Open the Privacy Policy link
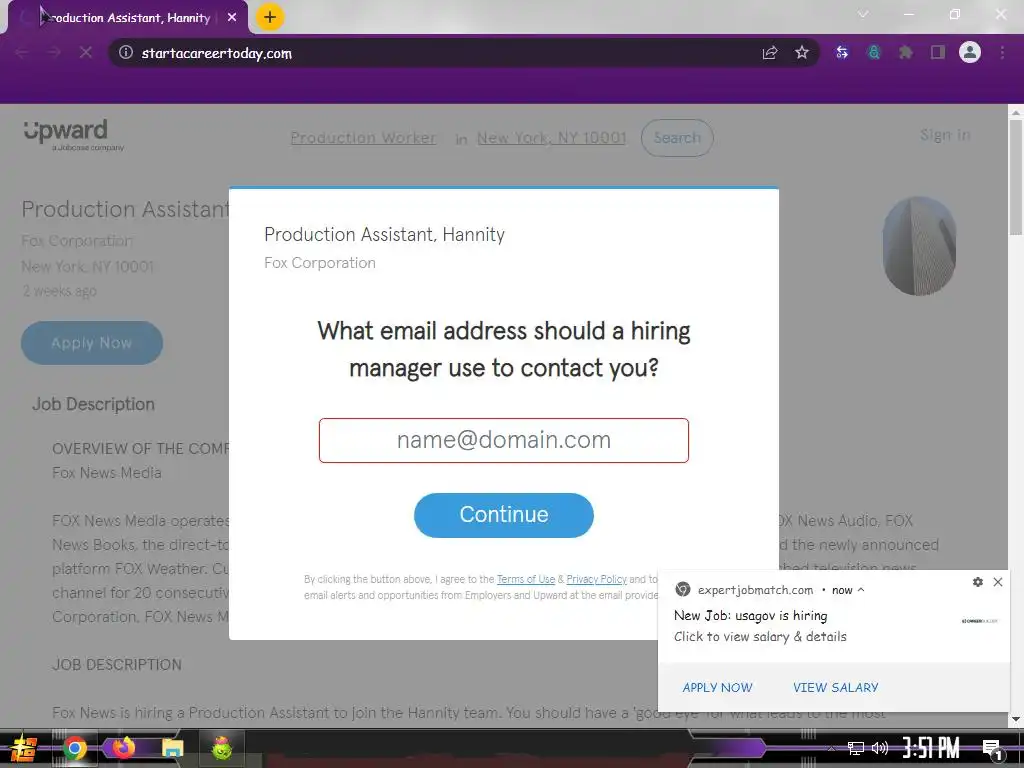 coord(596,579)
